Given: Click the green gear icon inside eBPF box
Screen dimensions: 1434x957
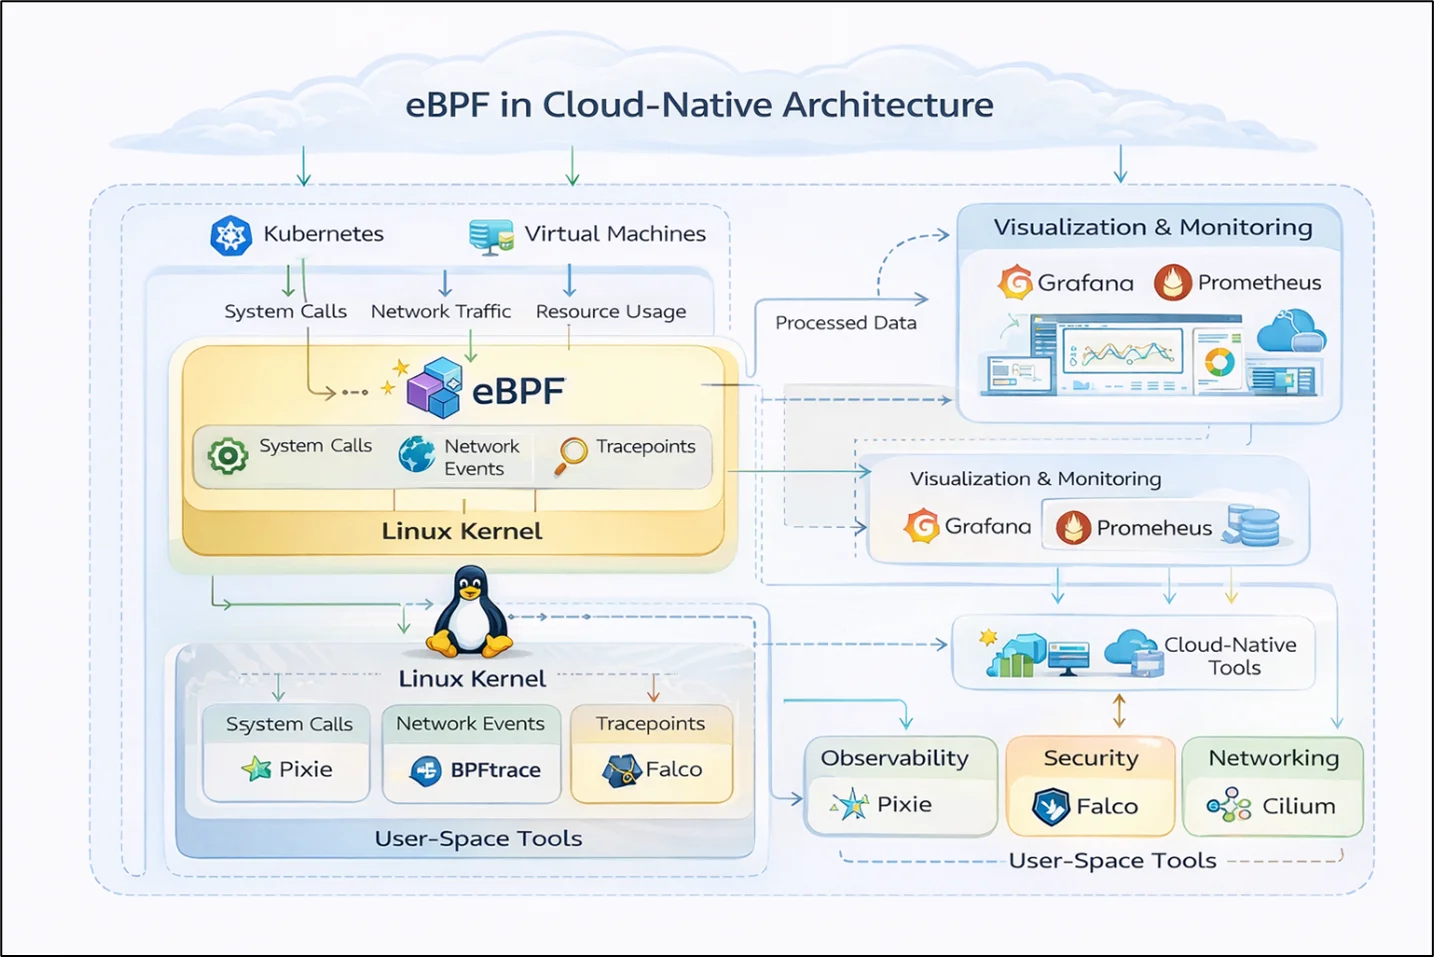Looking at the screenshot, I should [228, 456].
